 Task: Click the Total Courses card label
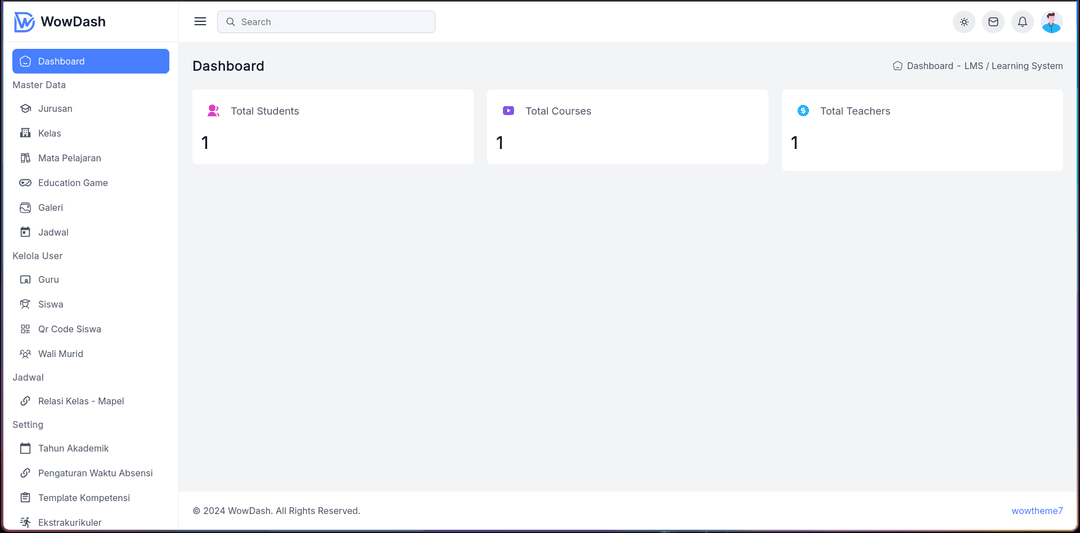pyautogui.click(x=558, y=111)
